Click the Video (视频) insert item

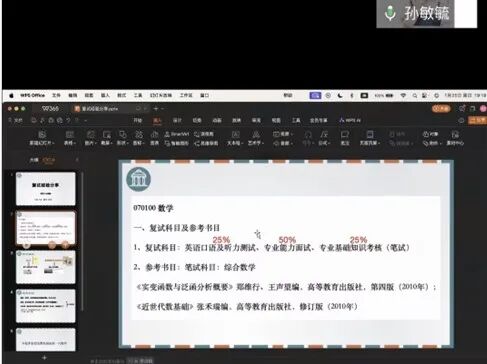click(x=283, y=134)
